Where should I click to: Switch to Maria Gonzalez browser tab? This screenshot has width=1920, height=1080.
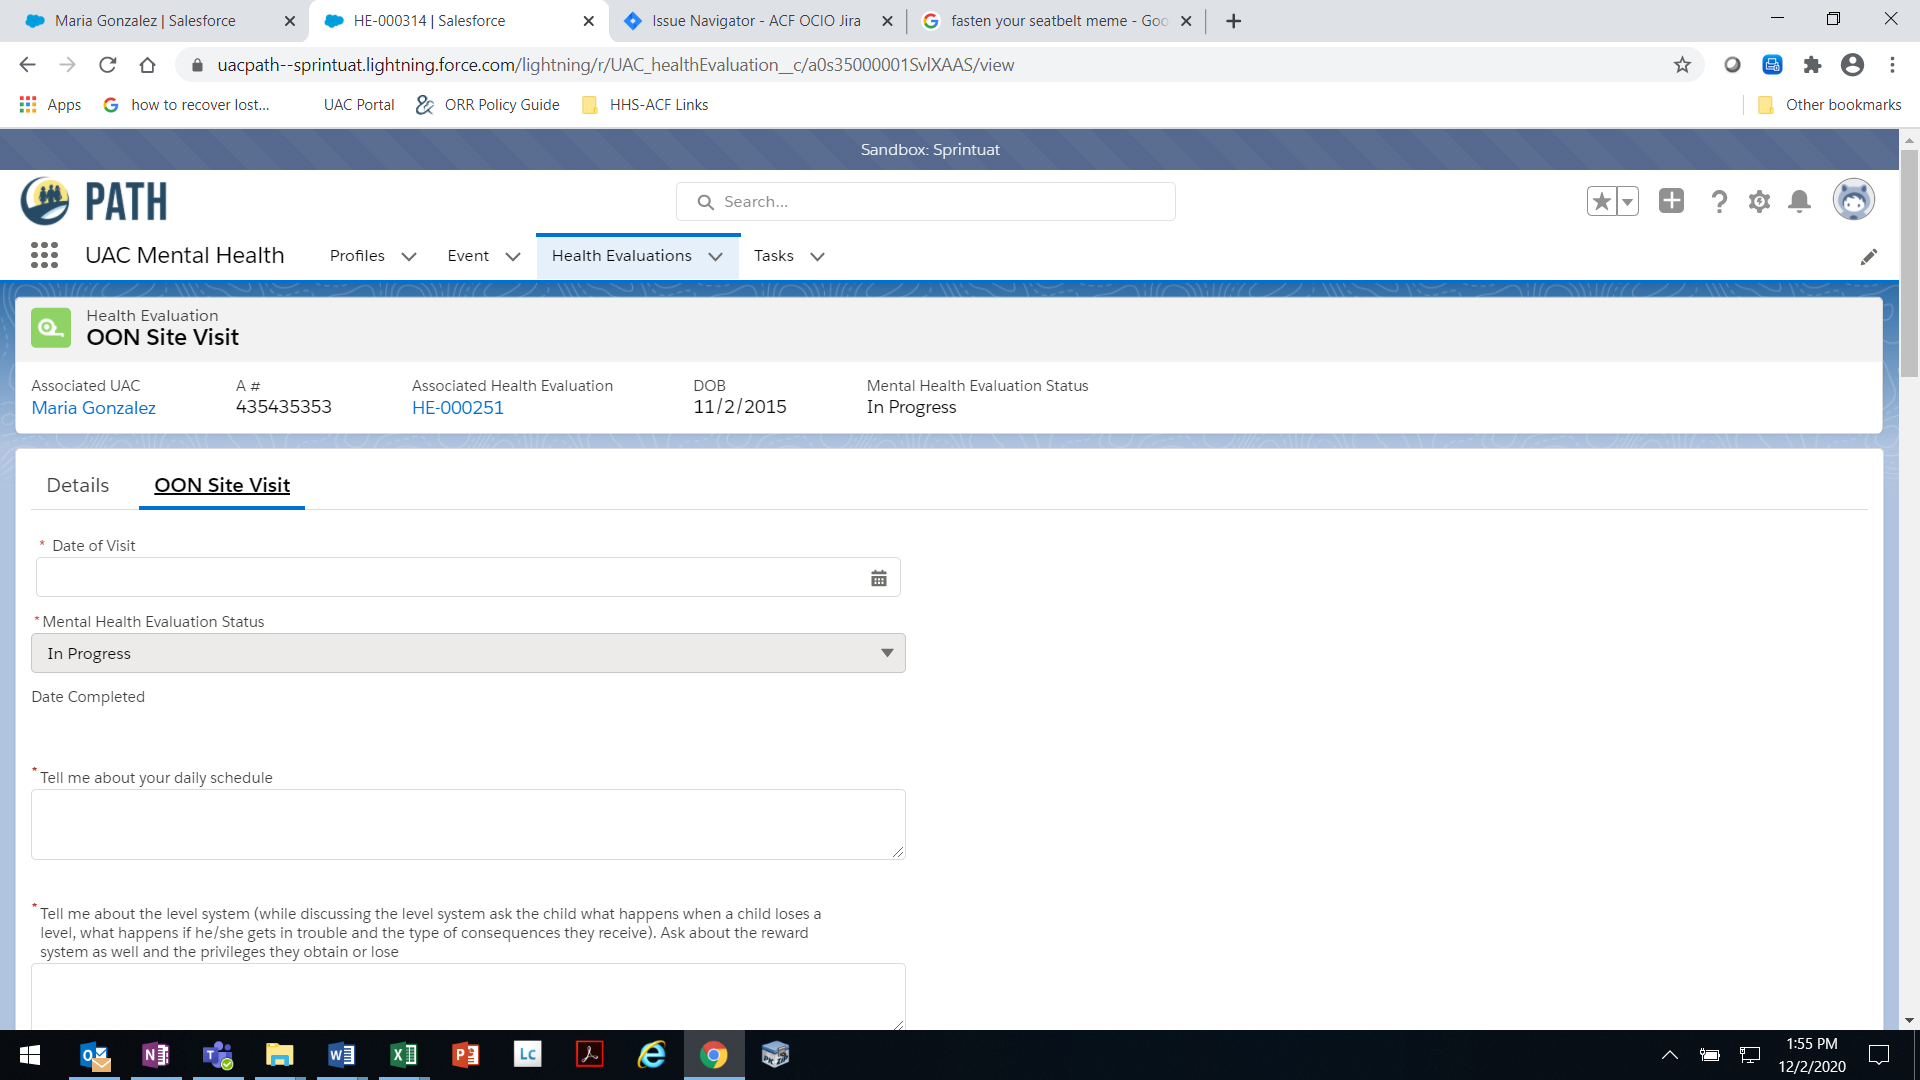pos(145,21)
